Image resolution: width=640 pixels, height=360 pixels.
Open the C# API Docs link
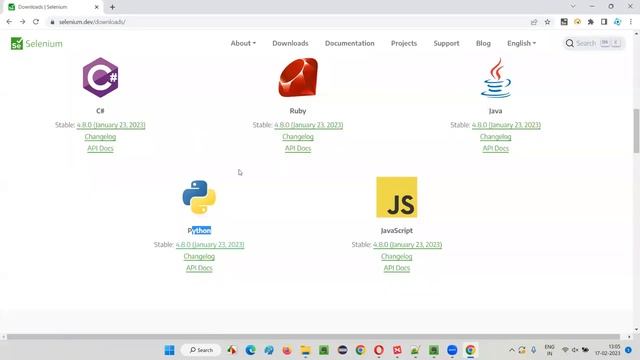(x=100, y=148)
